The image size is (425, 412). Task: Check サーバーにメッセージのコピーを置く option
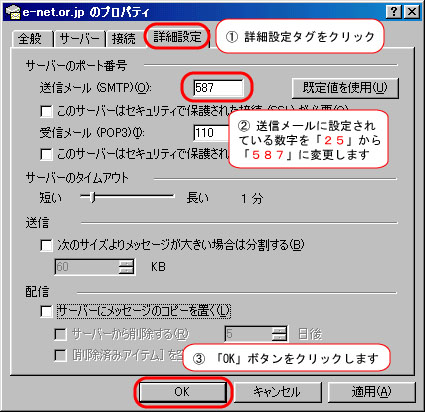tap(46, 312)
